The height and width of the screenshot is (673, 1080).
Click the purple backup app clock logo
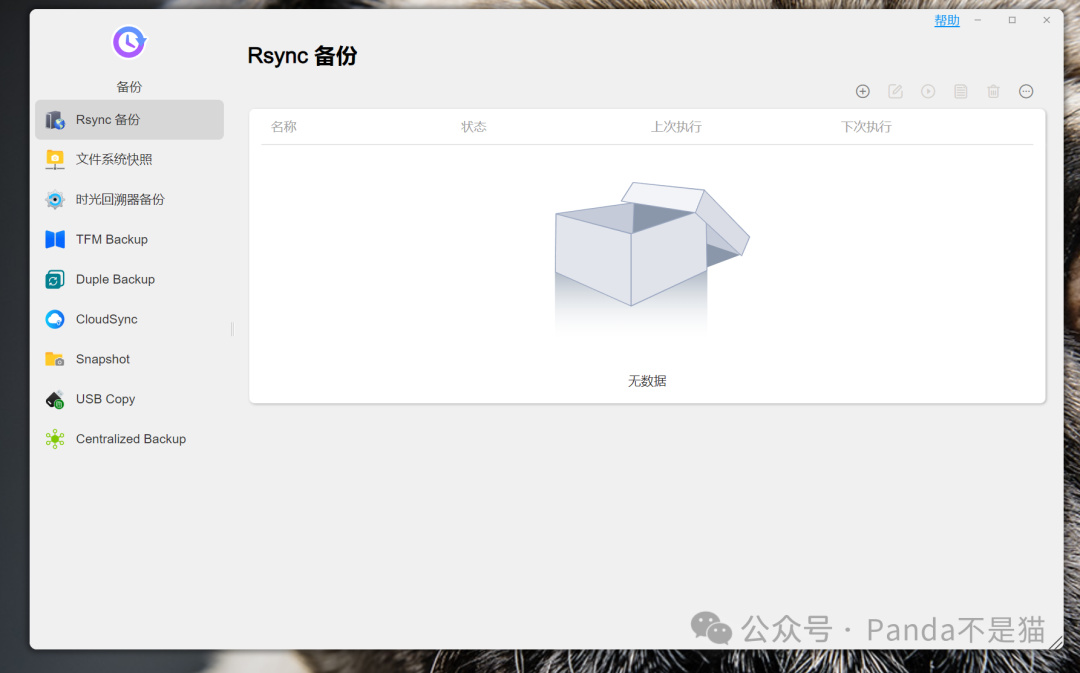coord(129,43)
